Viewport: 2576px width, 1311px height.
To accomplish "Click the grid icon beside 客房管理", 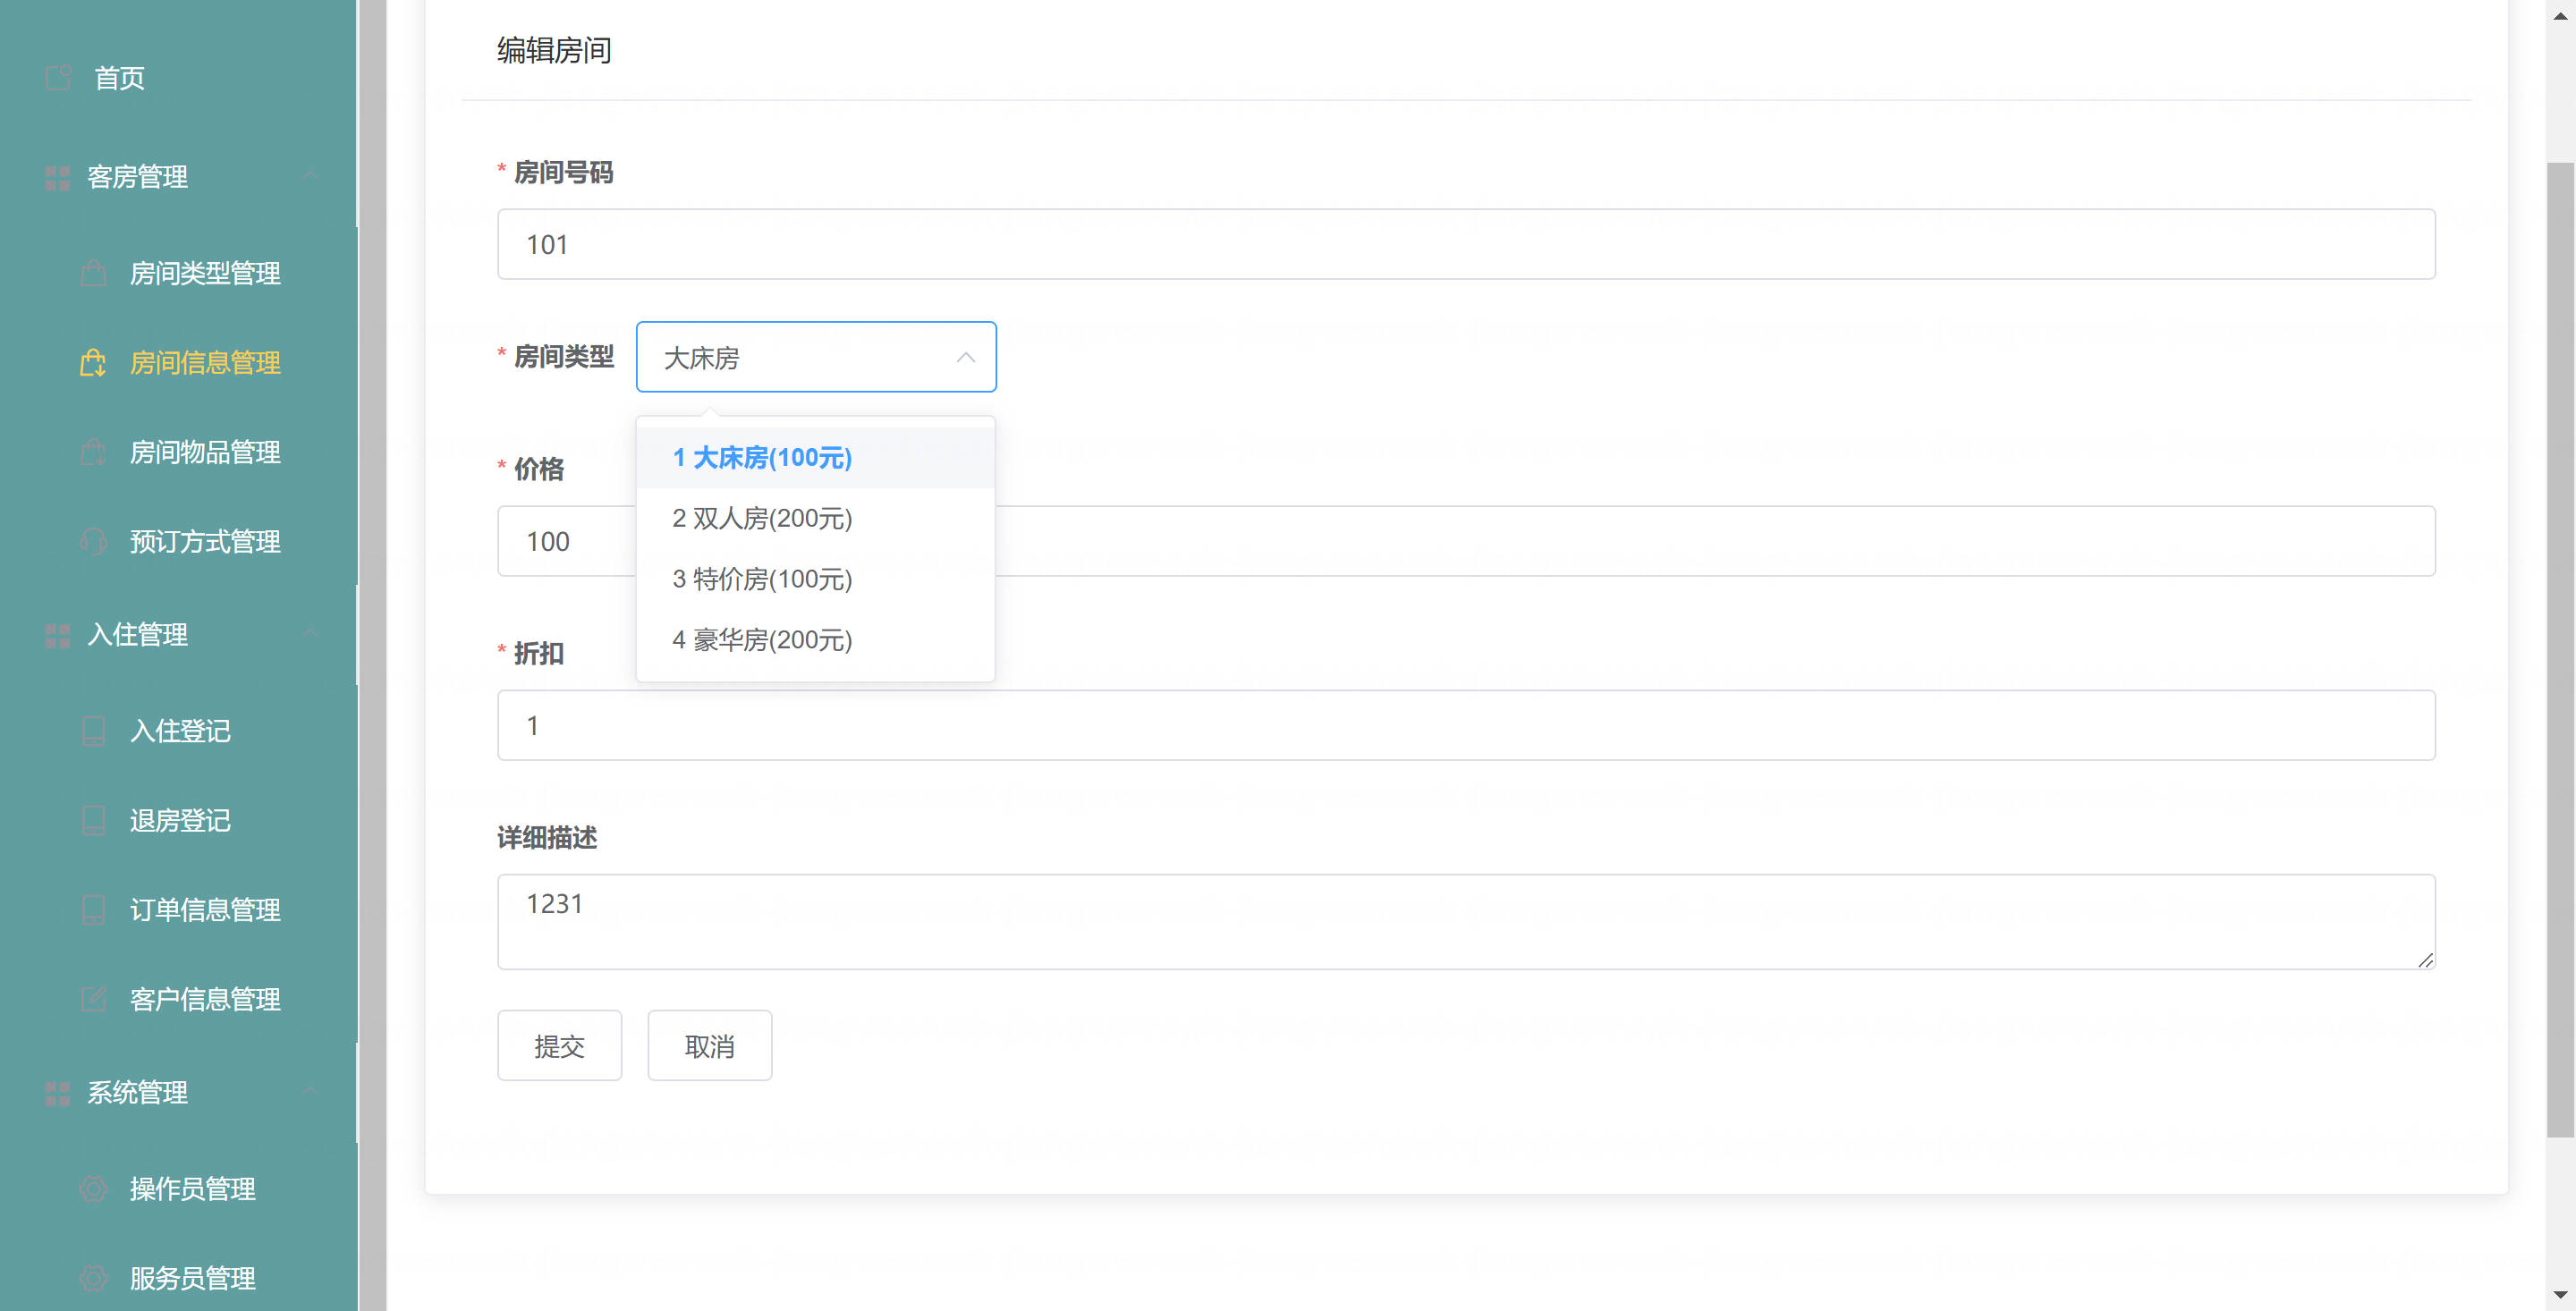I will (57, 178).
